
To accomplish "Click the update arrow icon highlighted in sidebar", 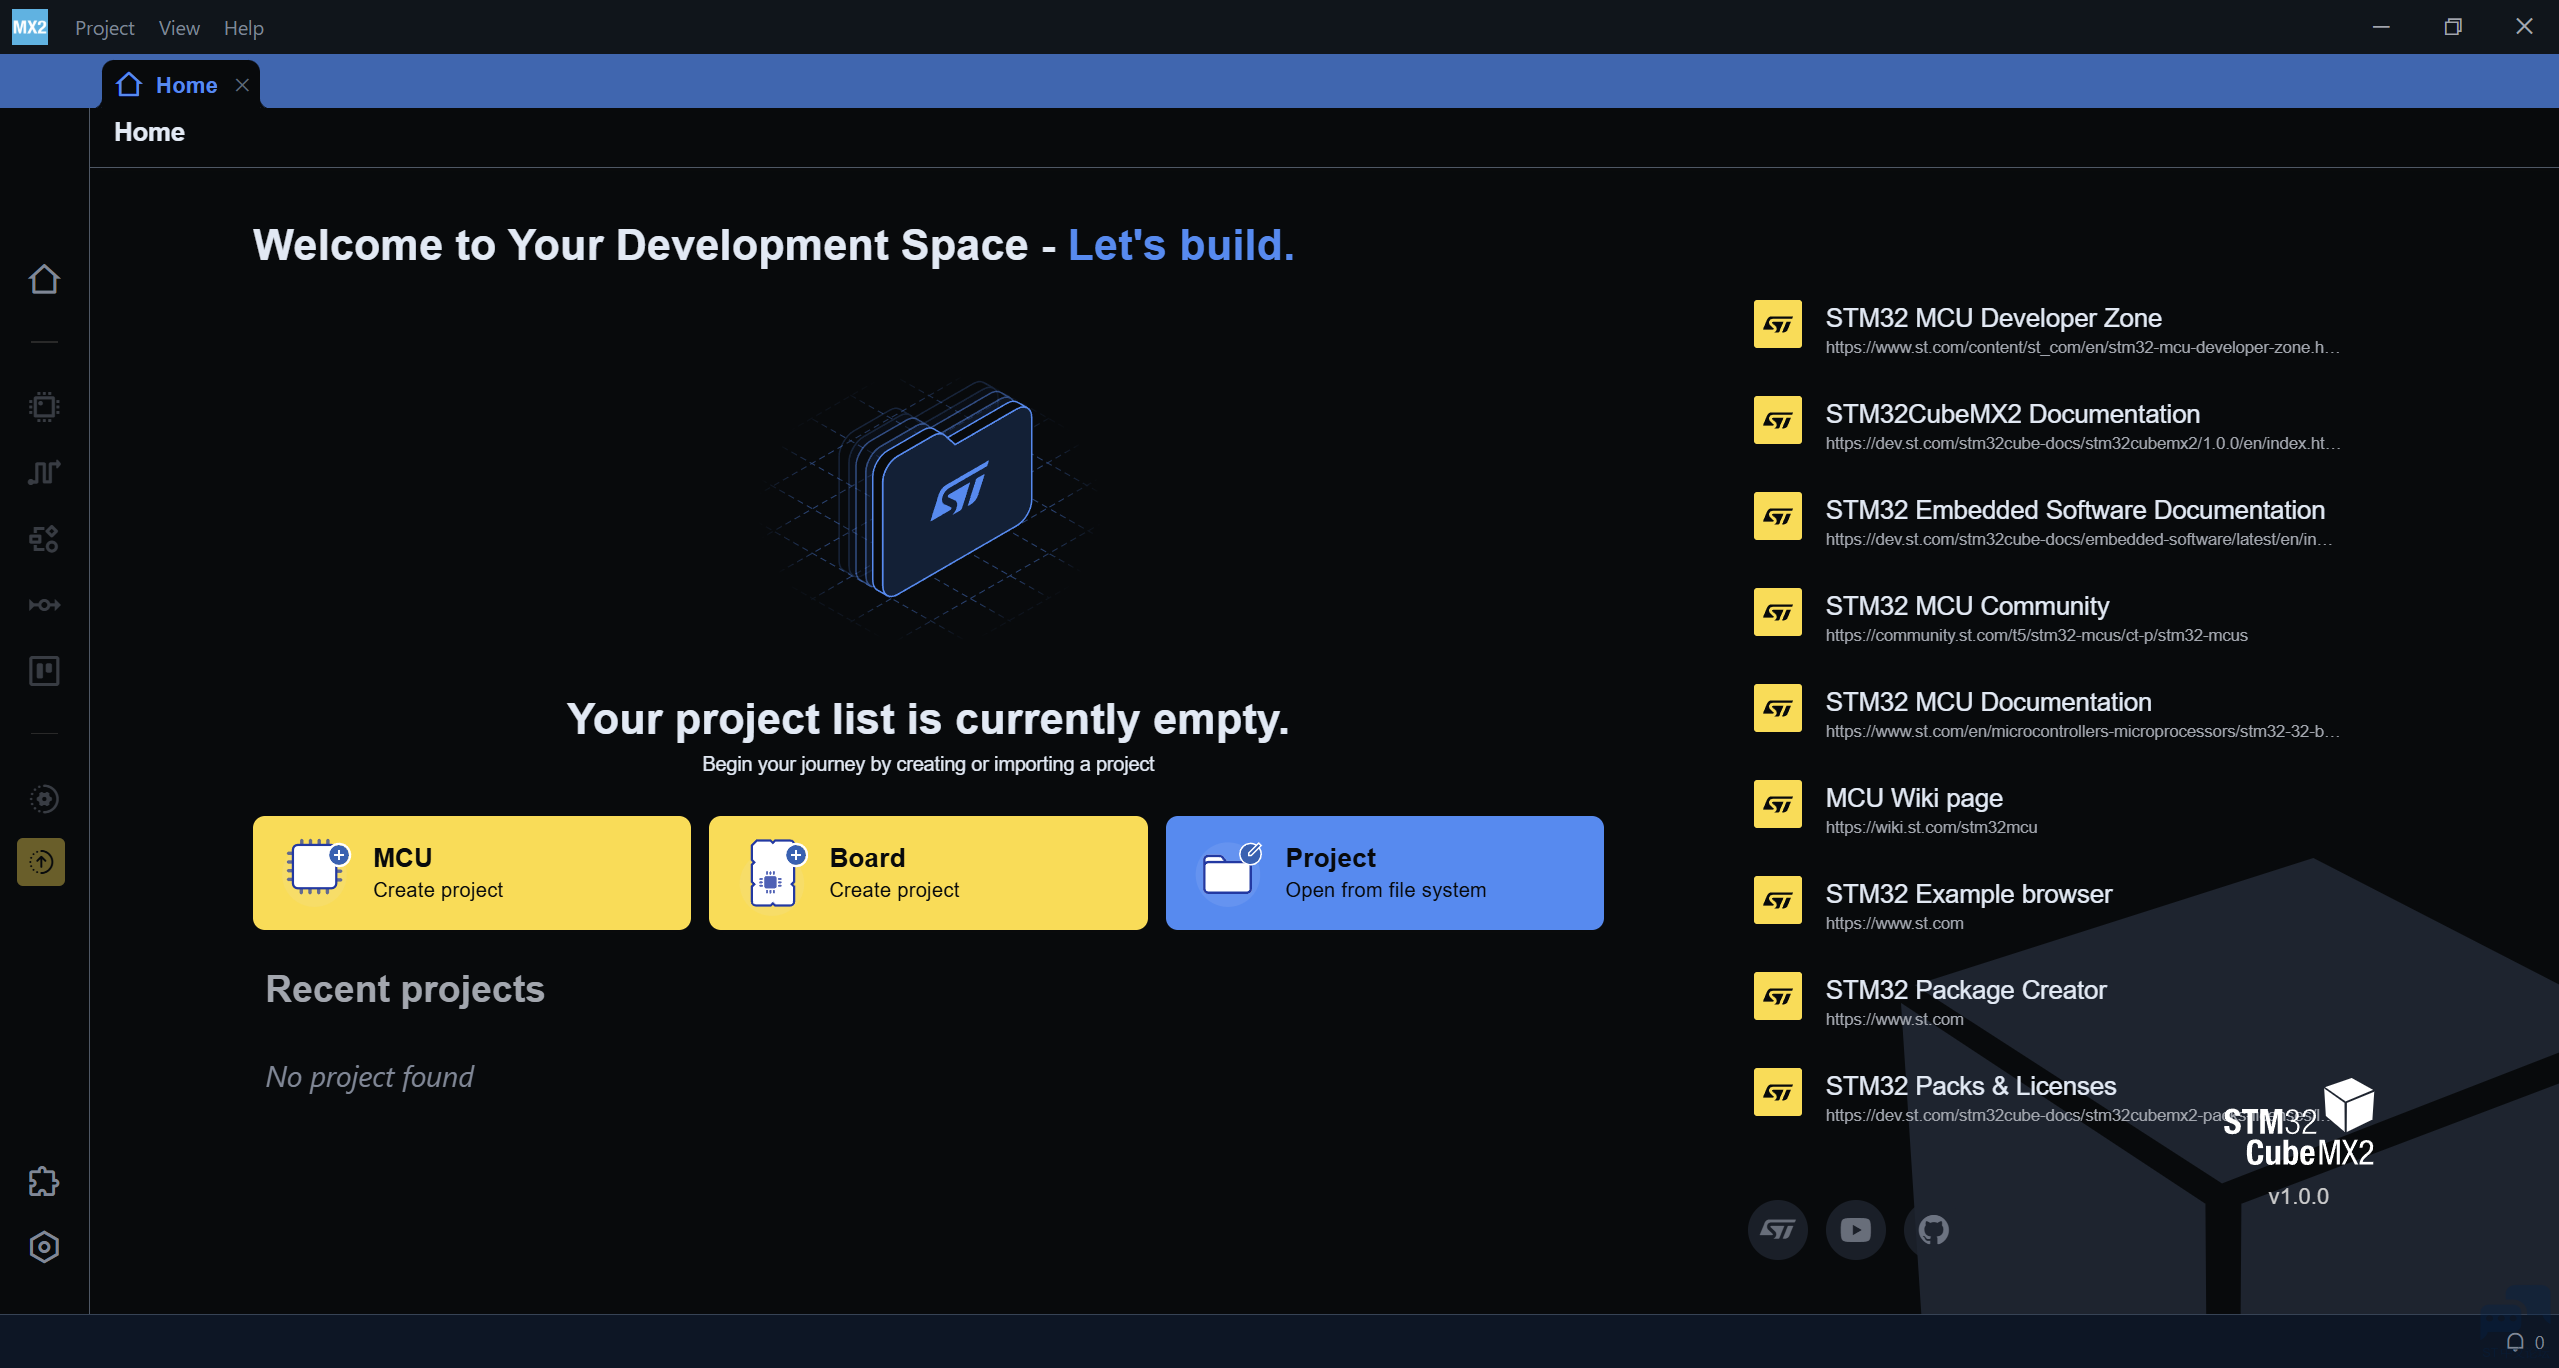I will pyautogui.click(x=41, y=862).
